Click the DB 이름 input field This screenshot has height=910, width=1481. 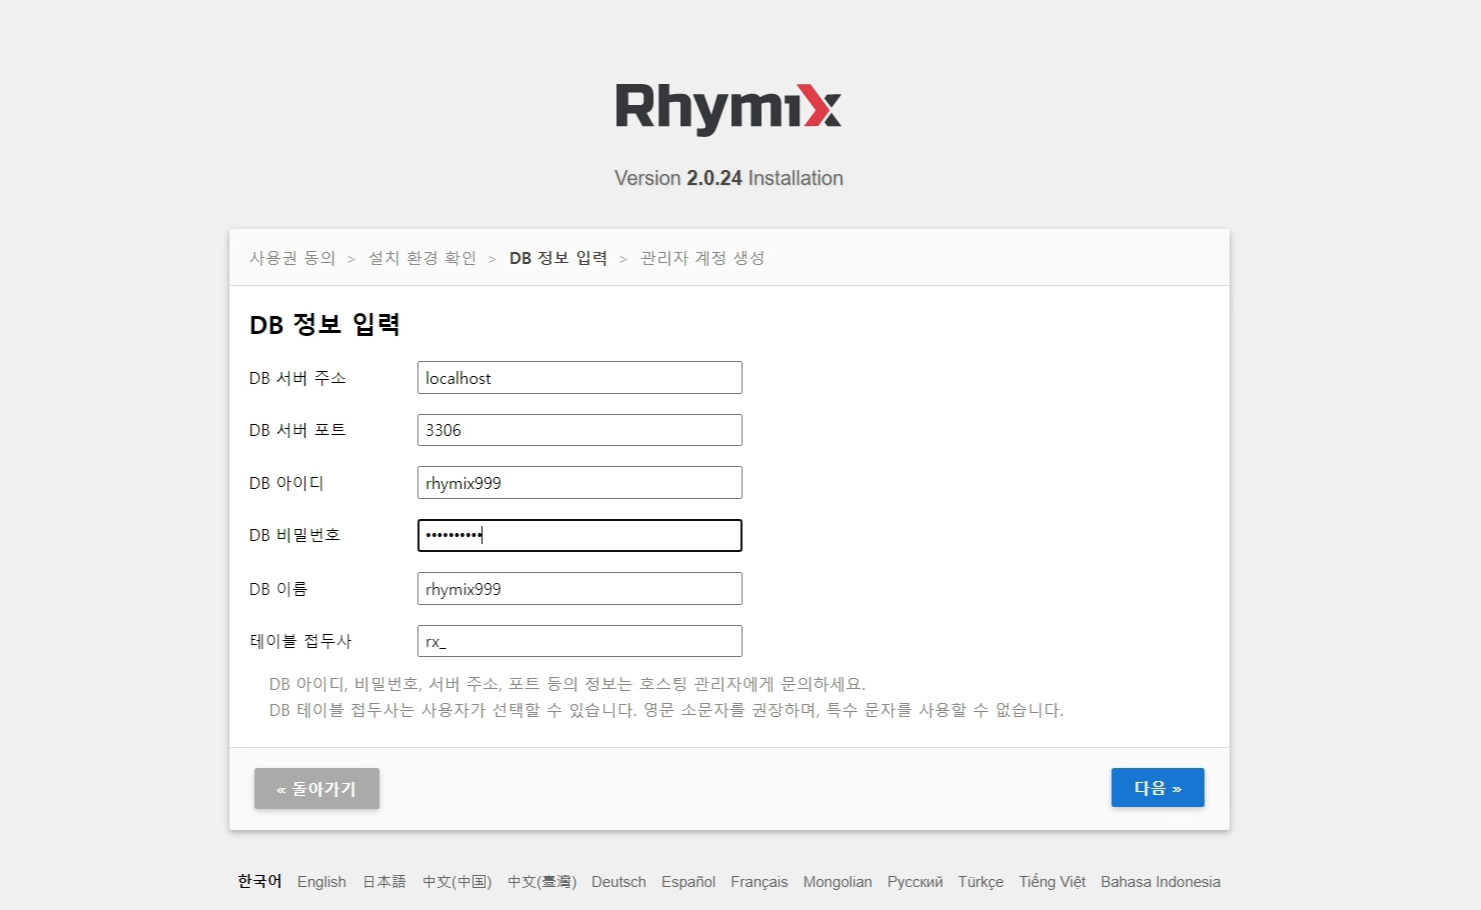coord(580,589)
